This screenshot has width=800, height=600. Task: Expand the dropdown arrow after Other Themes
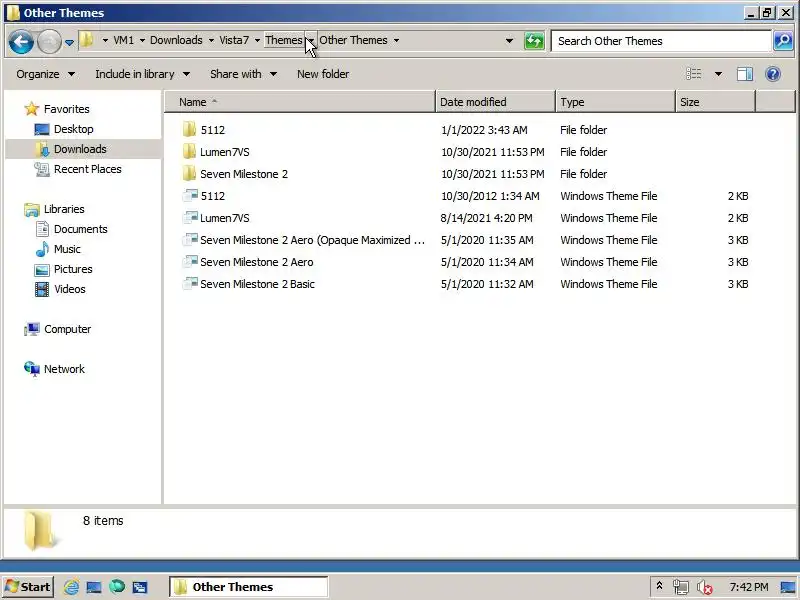pyautogui.click(x=396, y=40)
